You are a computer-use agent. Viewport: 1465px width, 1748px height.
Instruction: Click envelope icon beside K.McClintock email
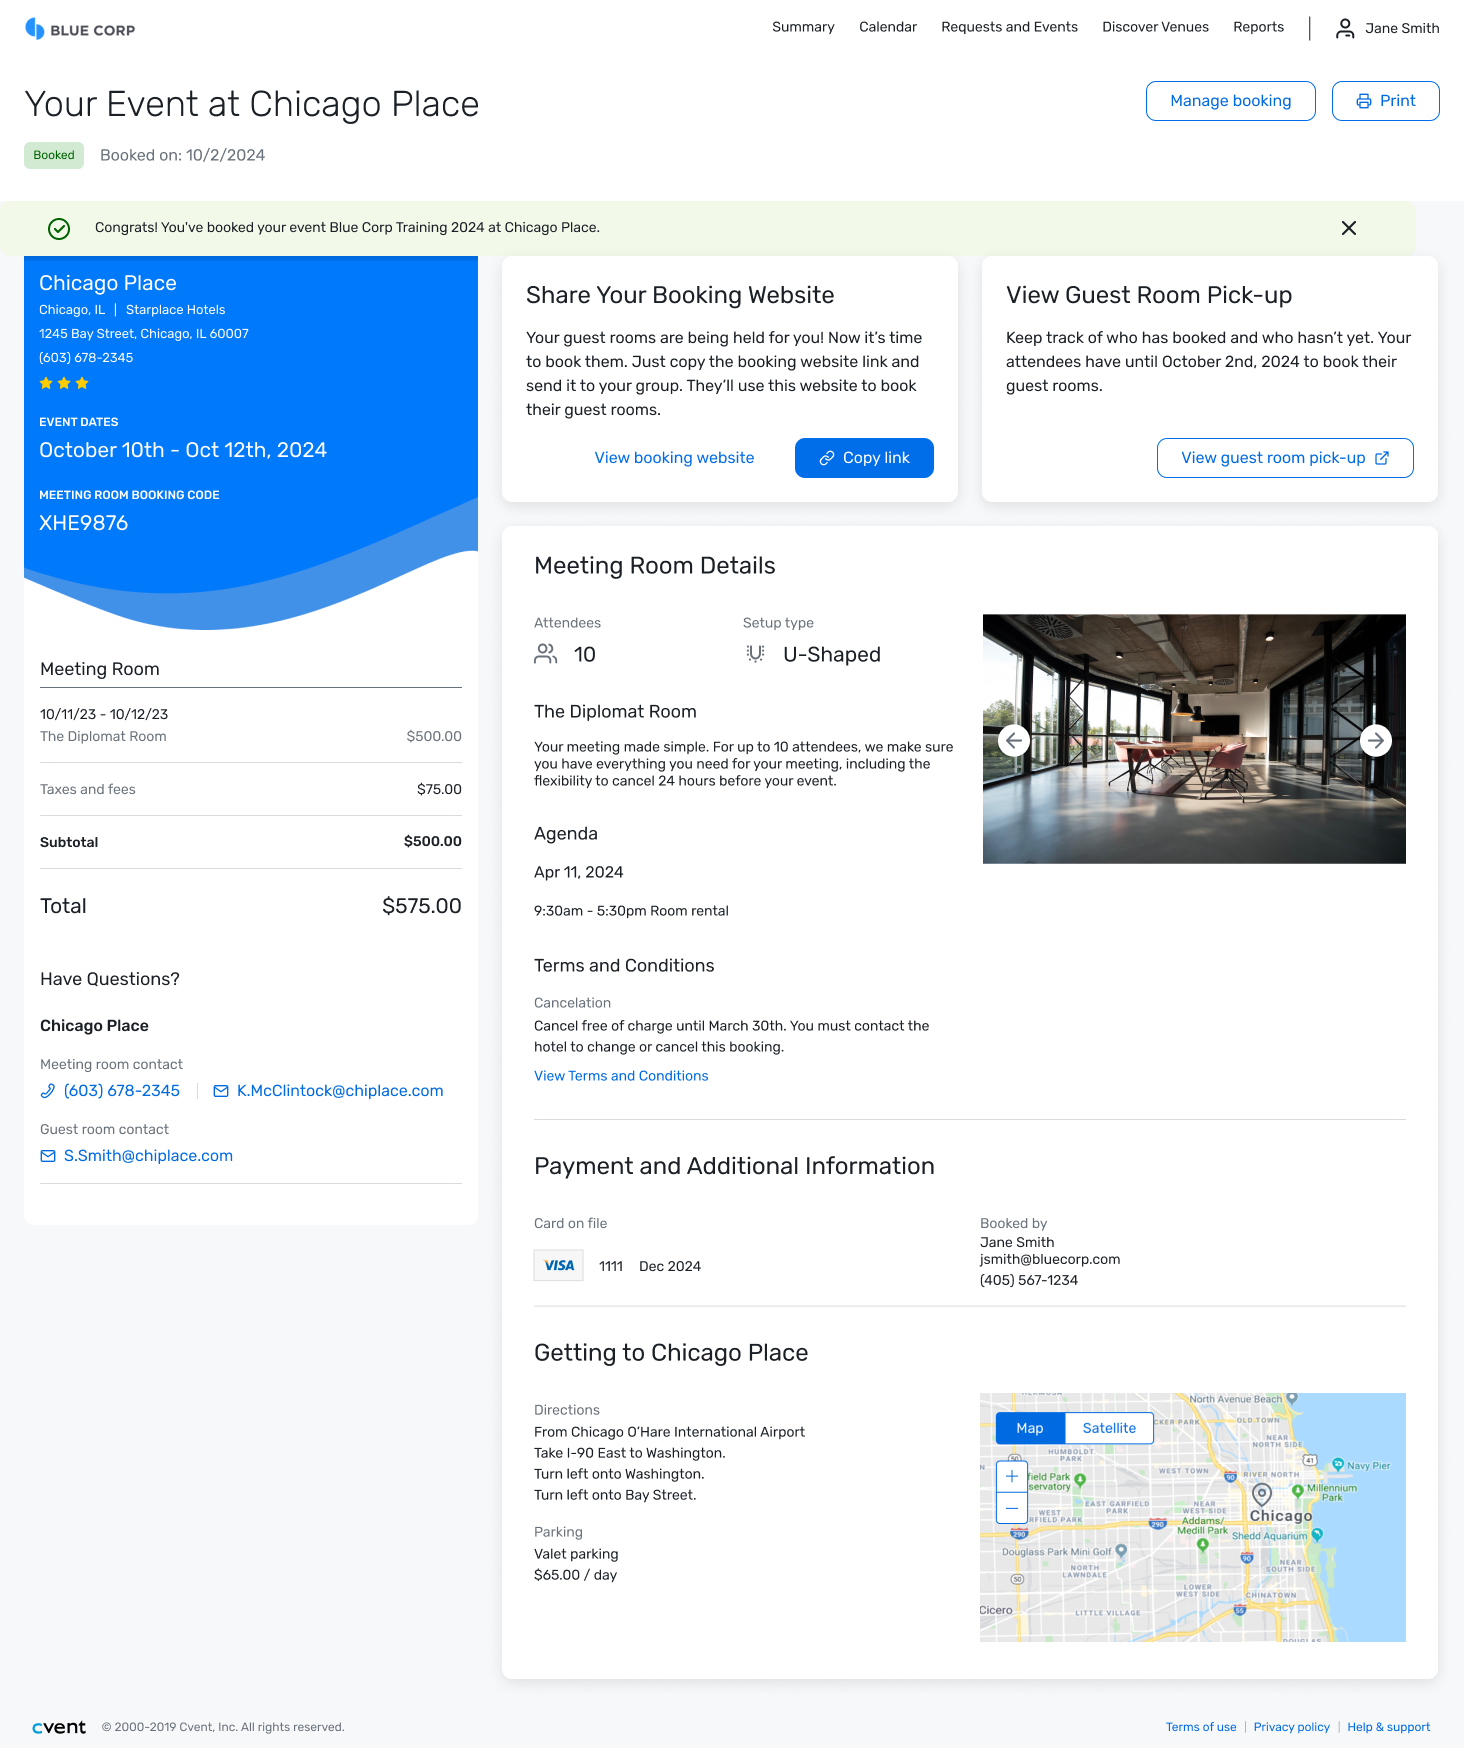(x=221, y=1091)
